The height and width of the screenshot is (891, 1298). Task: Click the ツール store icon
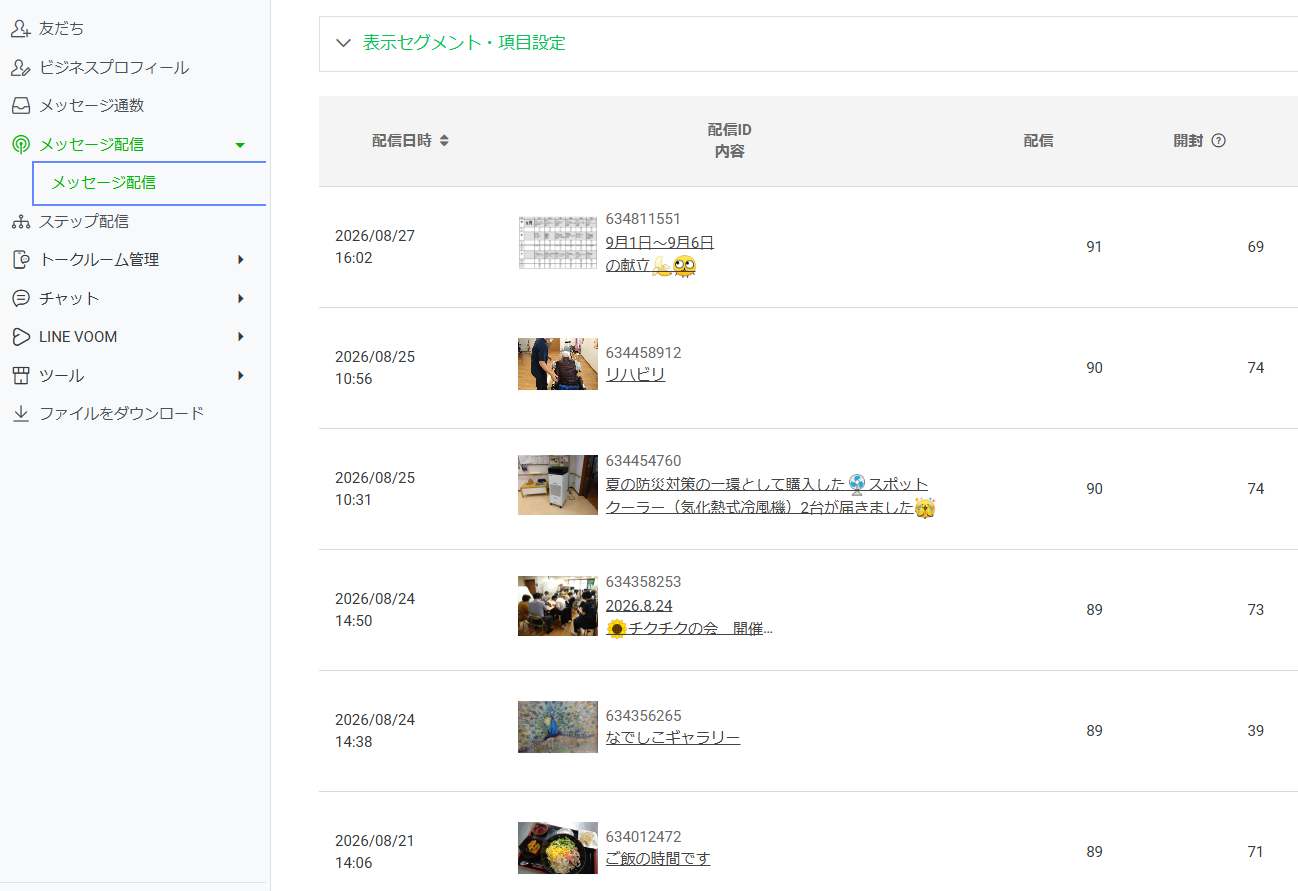tap(20, 376)
